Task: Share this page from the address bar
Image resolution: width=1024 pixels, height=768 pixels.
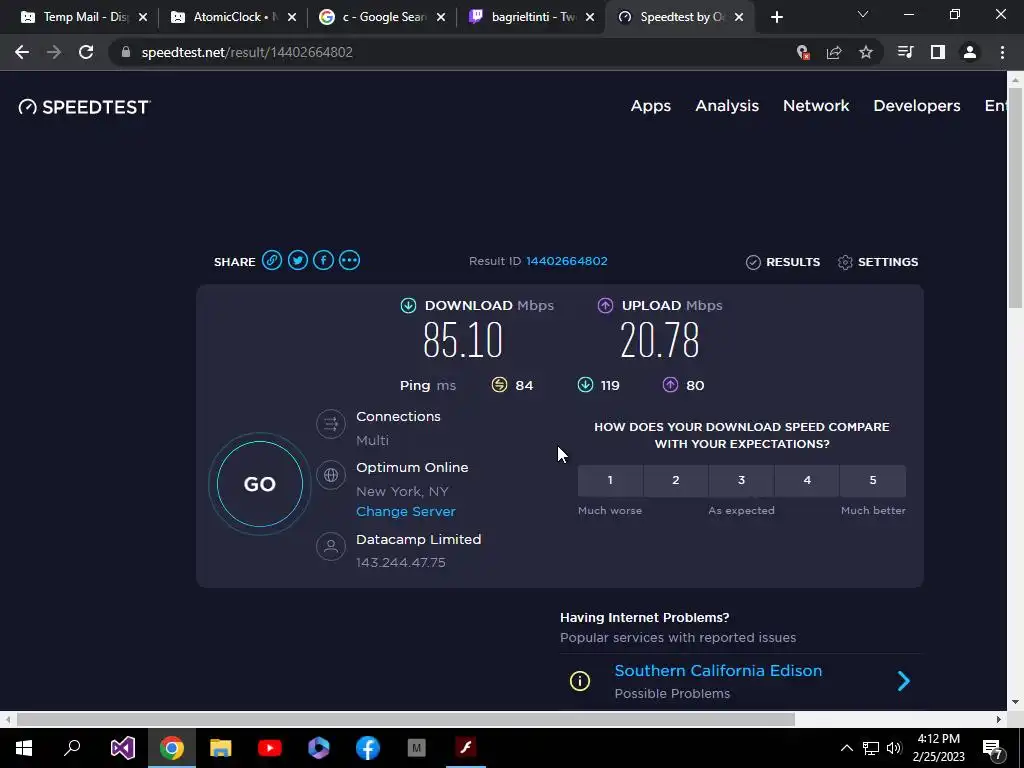Action: (834, 52)
